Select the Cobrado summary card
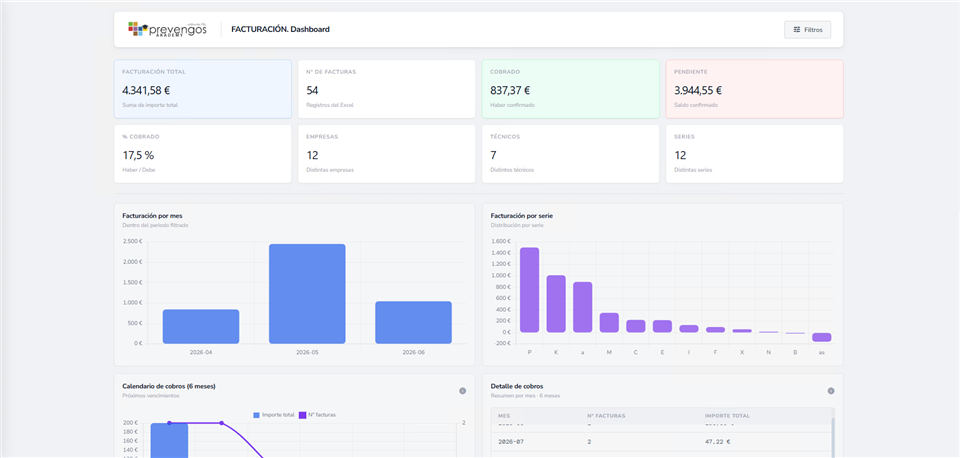The height and width of the screenshot is (458, 960). pos(571,89)
